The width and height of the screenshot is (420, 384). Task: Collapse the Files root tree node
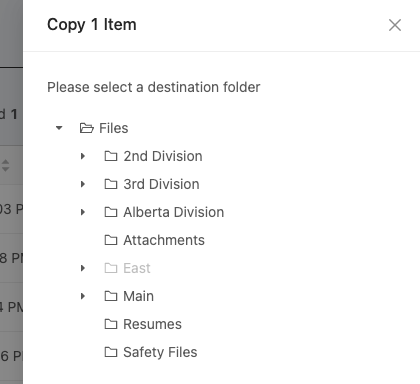(x=59, y=128)
